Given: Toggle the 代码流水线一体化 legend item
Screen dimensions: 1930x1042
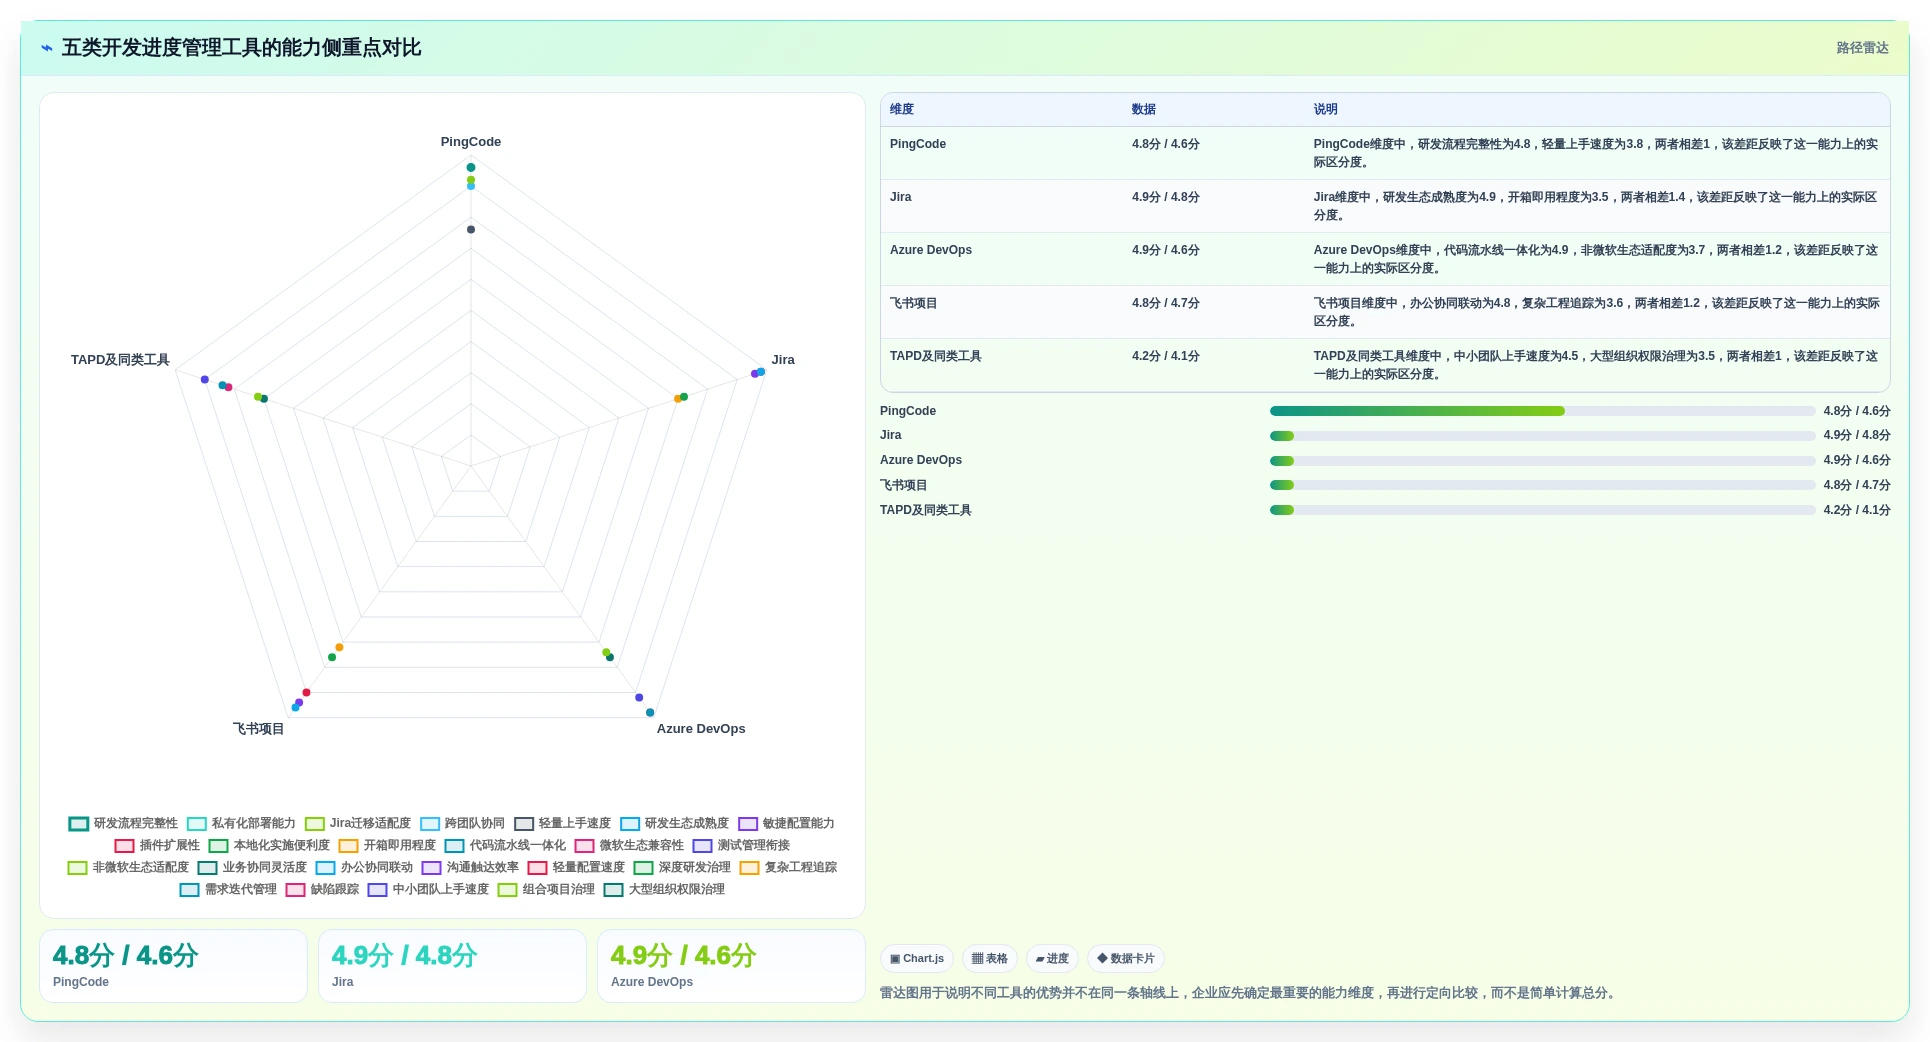Looking at the screenshot, I should point(505,845).
